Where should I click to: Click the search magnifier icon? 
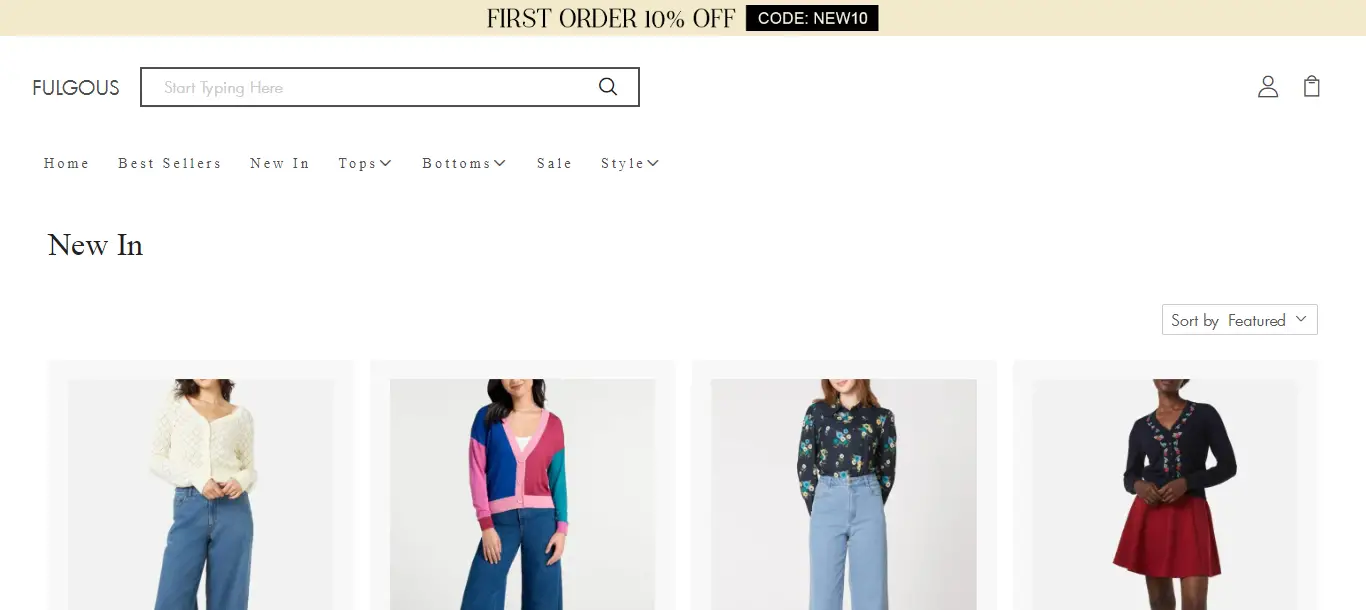608,87
